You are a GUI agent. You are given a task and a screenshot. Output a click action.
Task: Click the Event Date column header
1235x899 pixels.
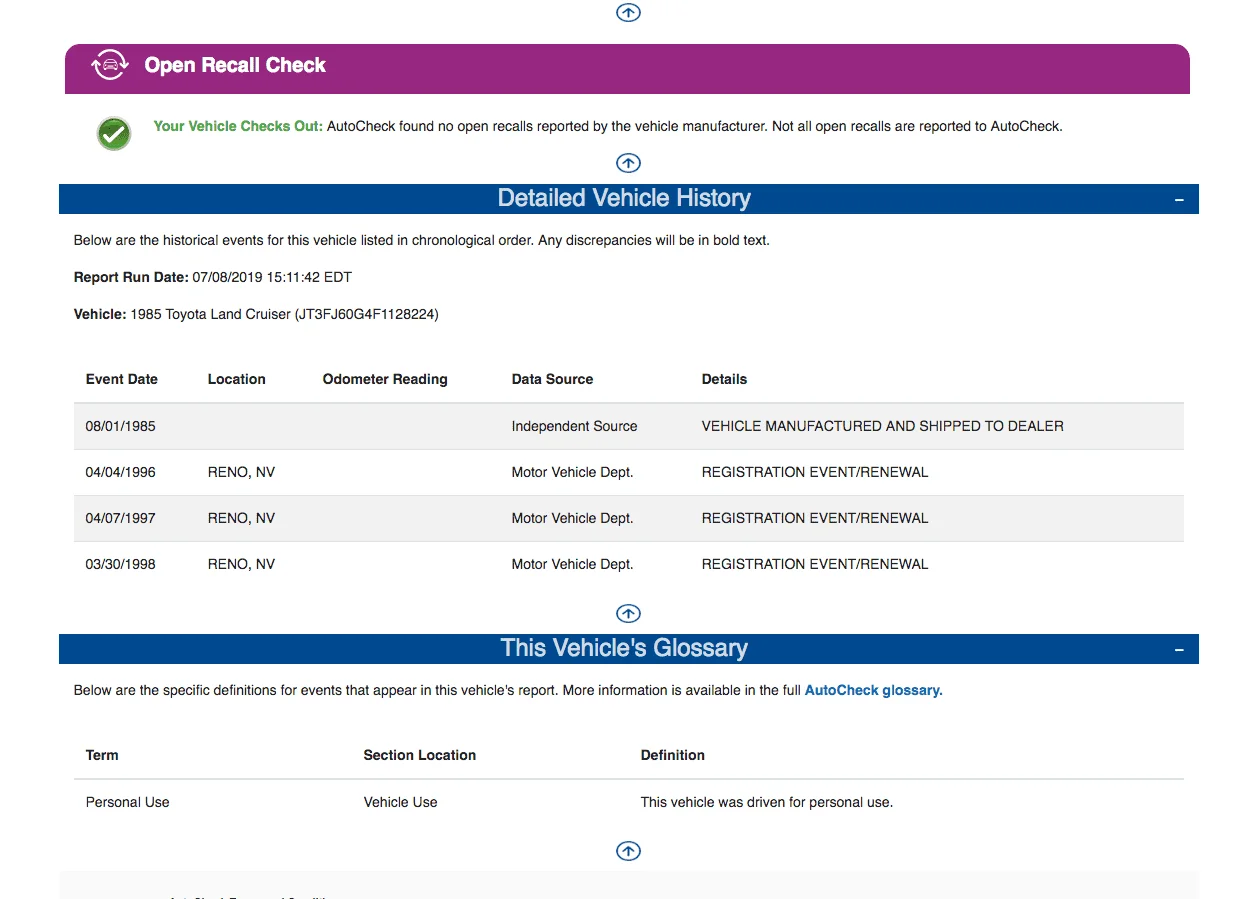122,379
